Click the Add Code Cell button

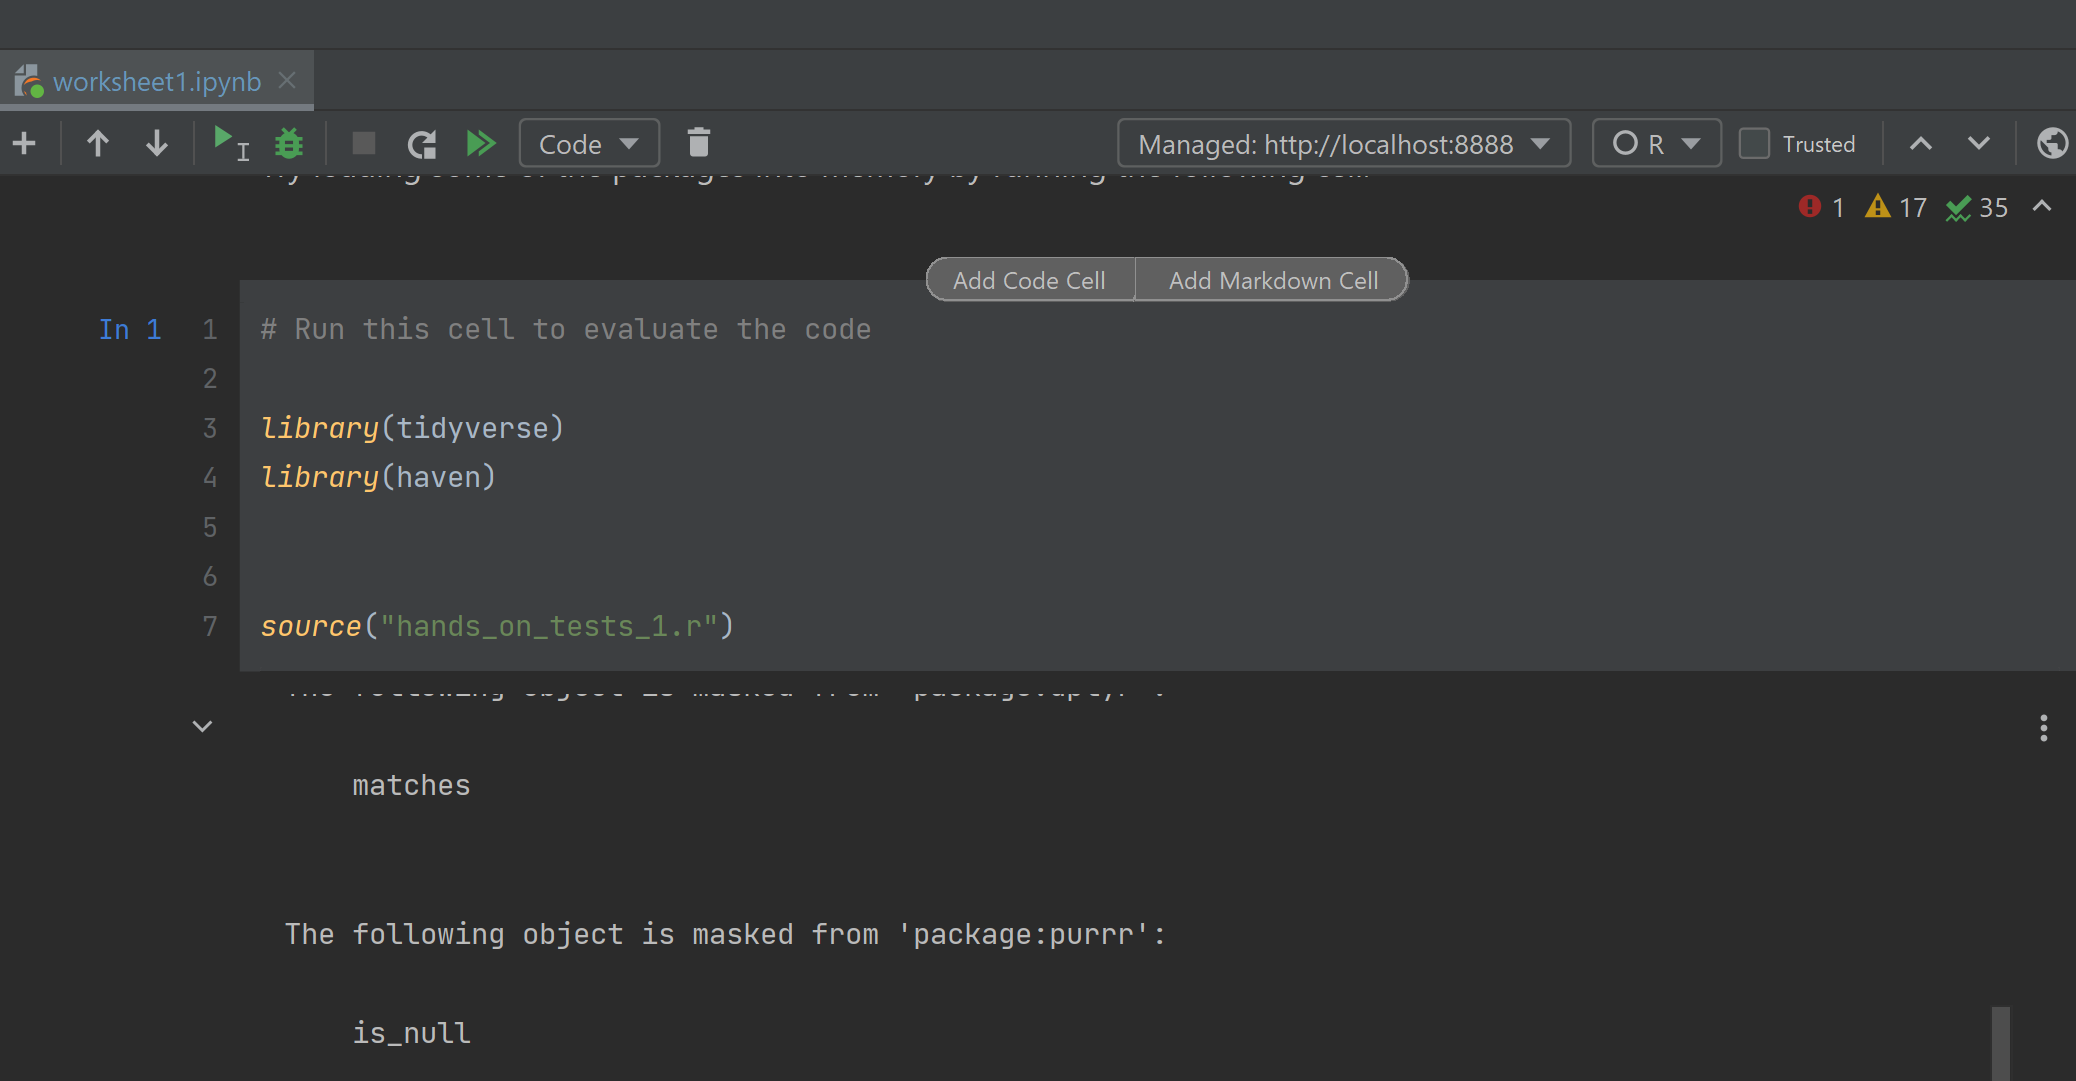1029,280
